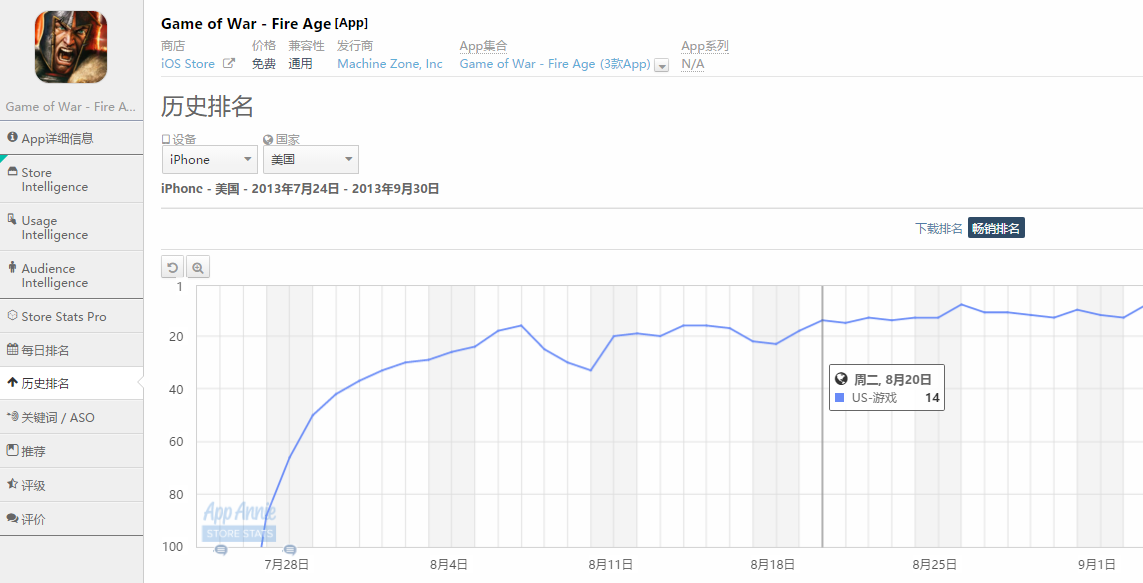Click the person icon beside Audience Intelligence
This screenshot has width=1143, height=583.
(12, 267)
